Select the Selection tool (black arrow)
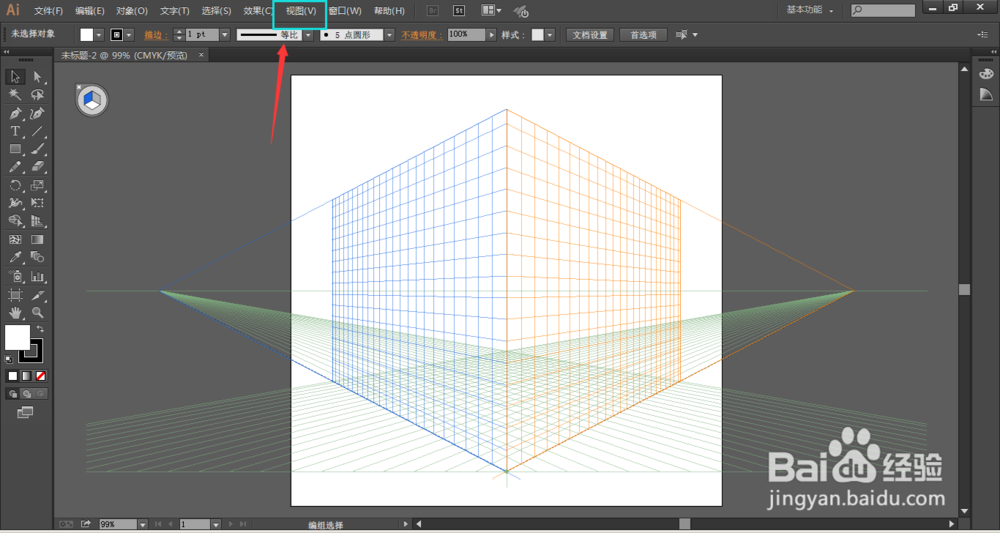Viewport: 1000px width, 533px height. 15,77
